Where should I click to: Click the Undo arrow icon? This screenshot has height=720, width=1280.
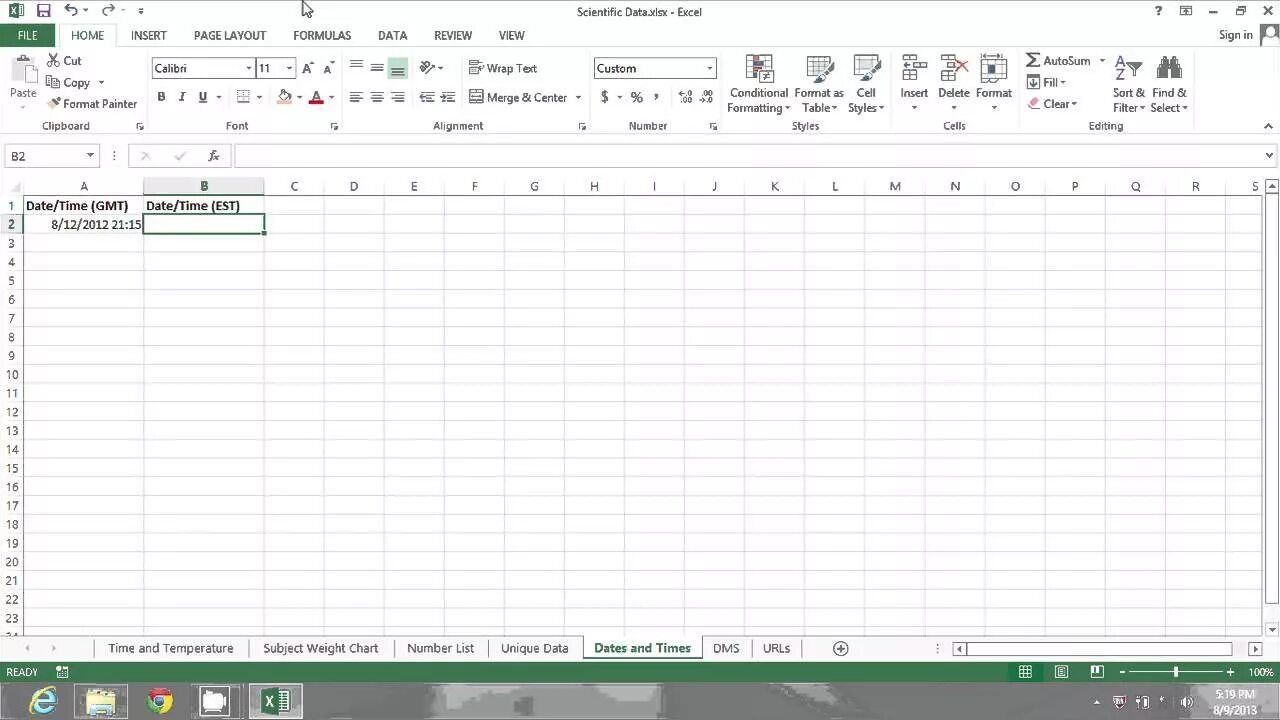click(71, 11)
